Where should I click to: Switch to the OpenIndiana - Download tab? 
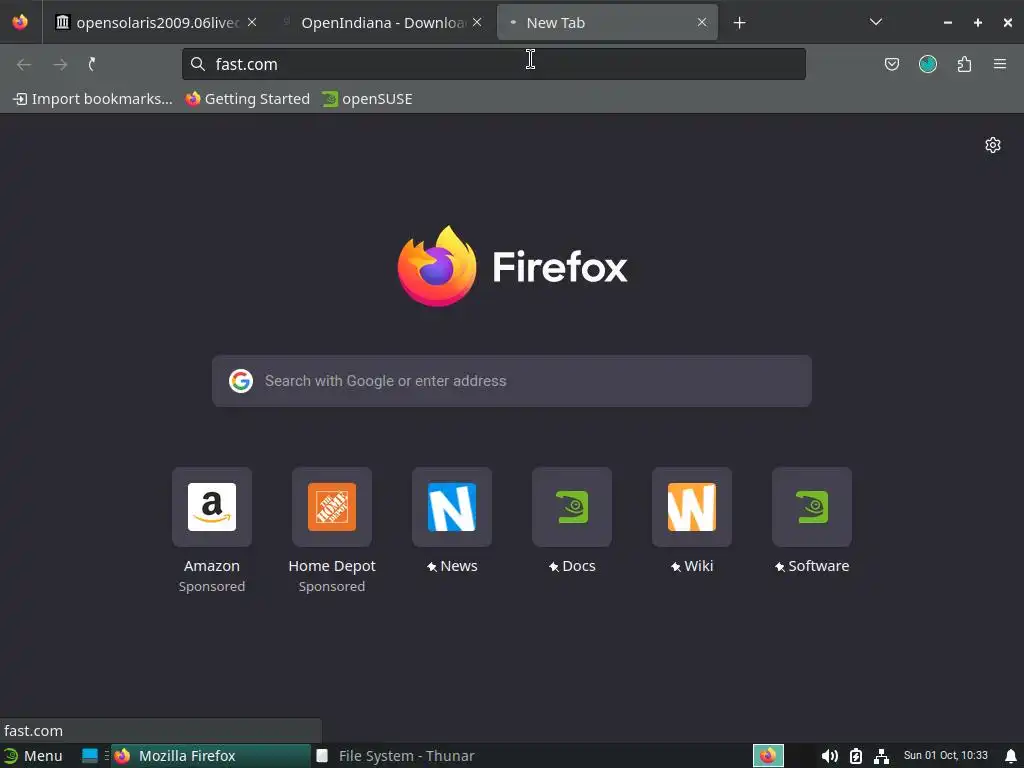[383, 23]
